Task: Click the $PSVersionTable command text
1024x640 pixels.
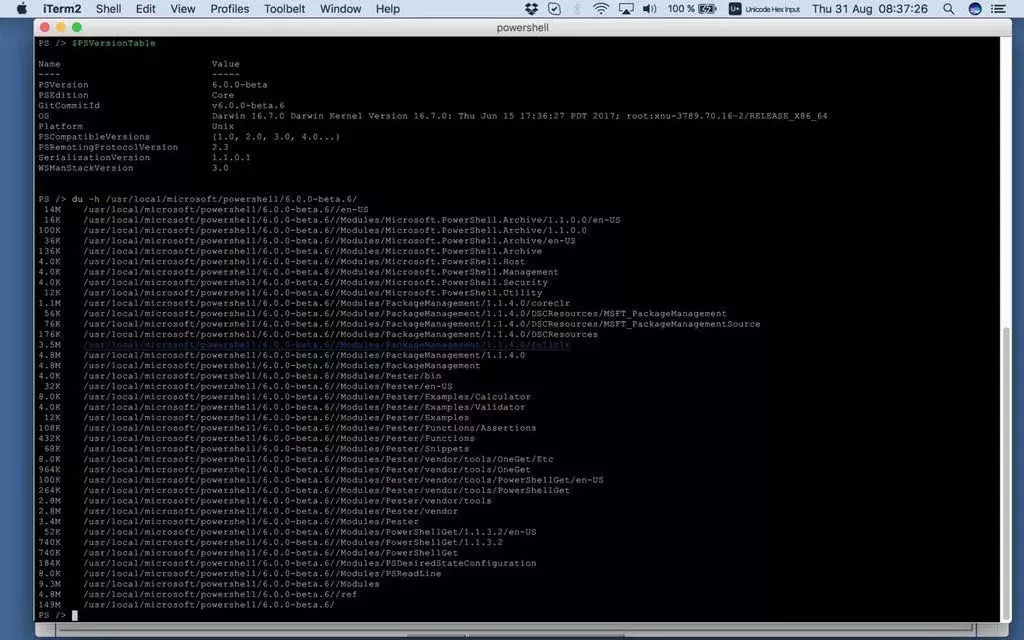Action: (x=114, y=43)
